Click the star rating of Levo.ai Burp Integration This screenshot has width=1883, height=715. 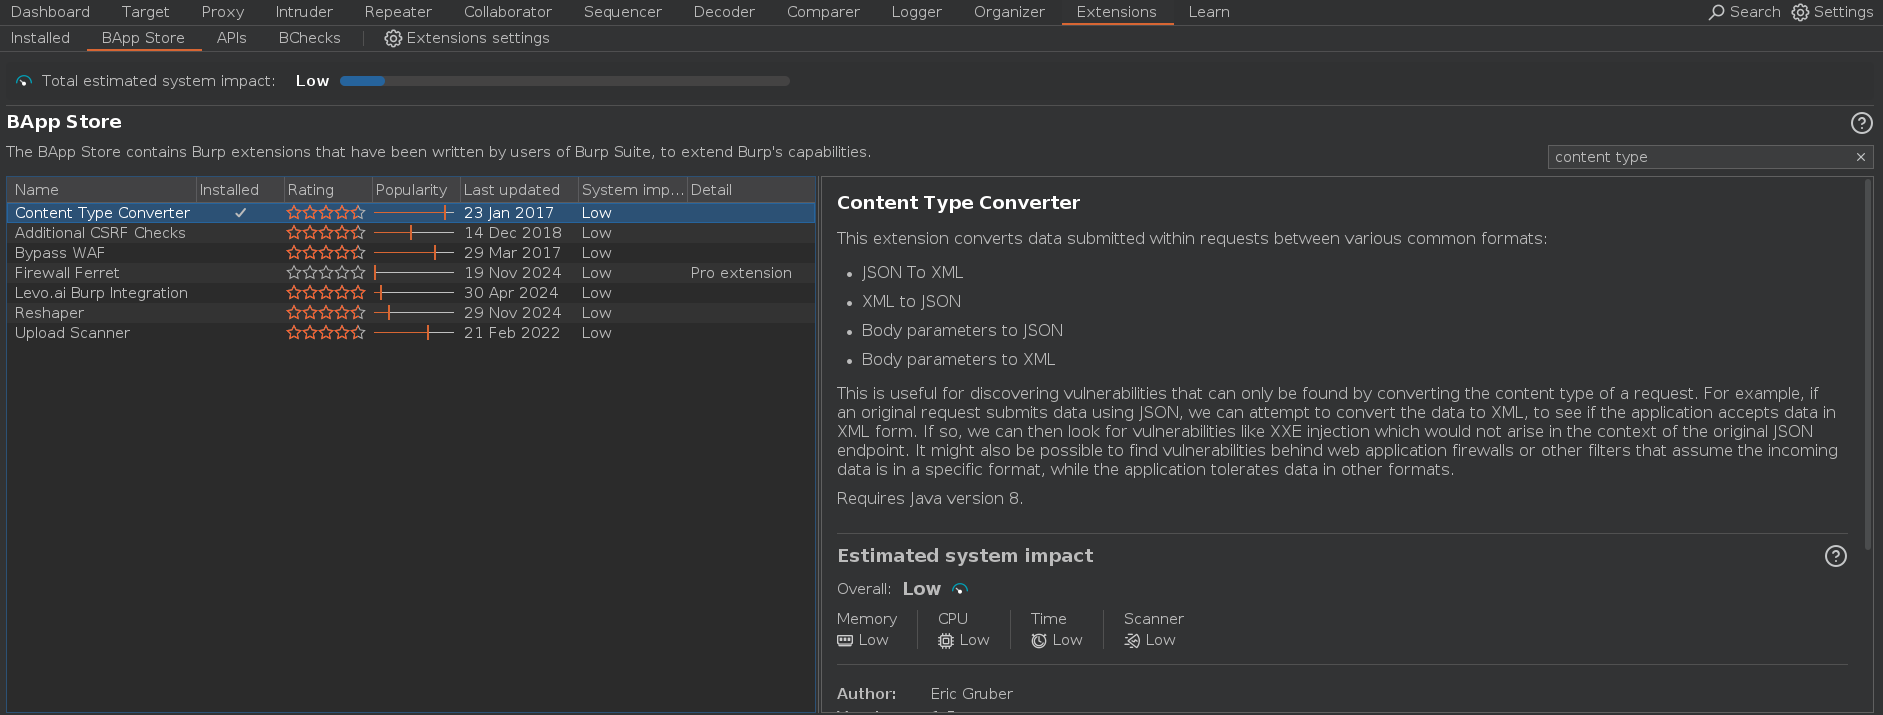pos(326,293)
